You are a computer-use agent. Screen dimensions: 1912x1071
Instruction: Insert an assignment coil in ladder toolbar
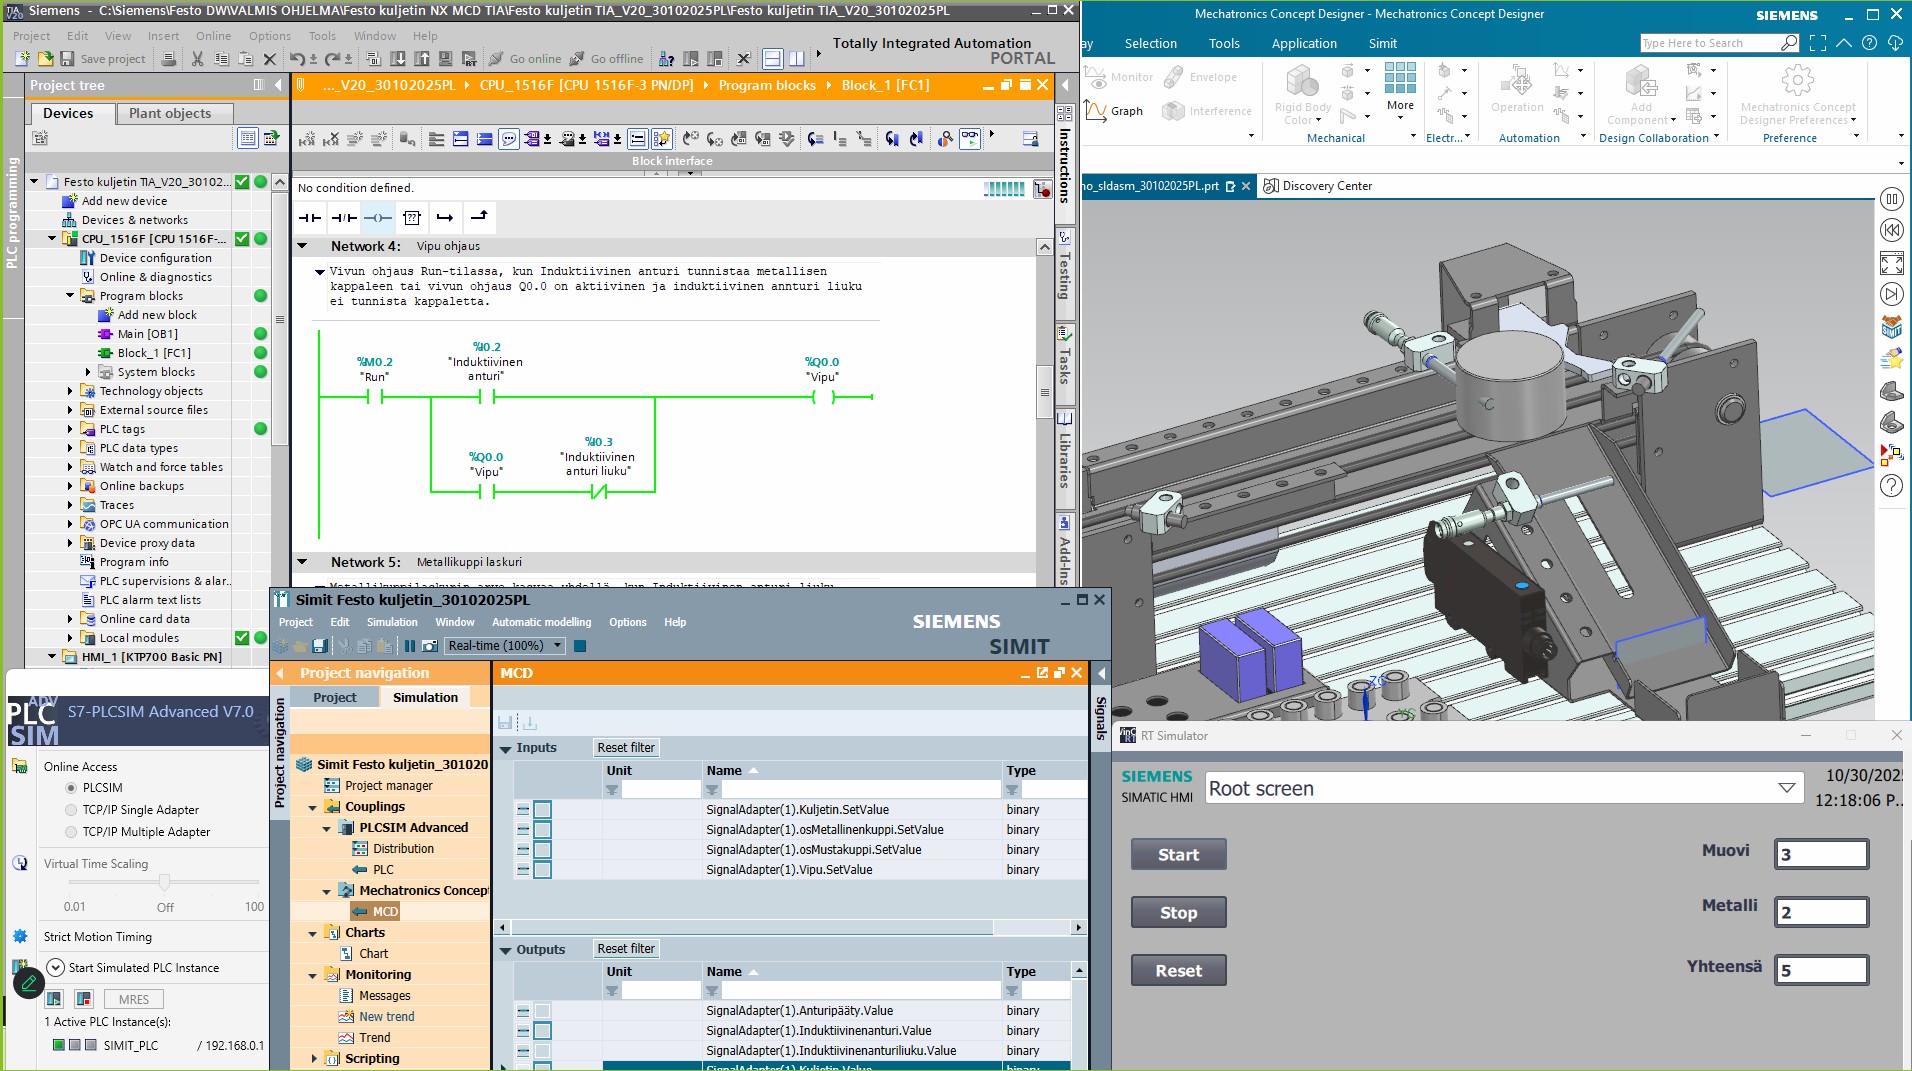[x=378, y=218]
